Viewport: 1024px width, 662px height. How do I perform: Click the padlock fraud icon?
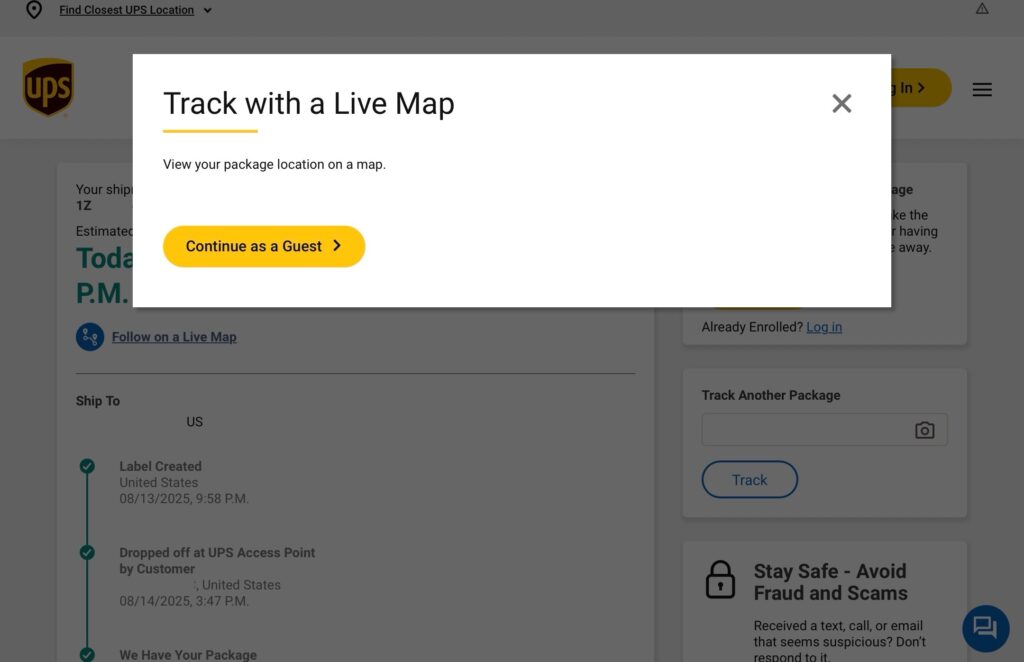pyautogui.click(x=720, y=580)
